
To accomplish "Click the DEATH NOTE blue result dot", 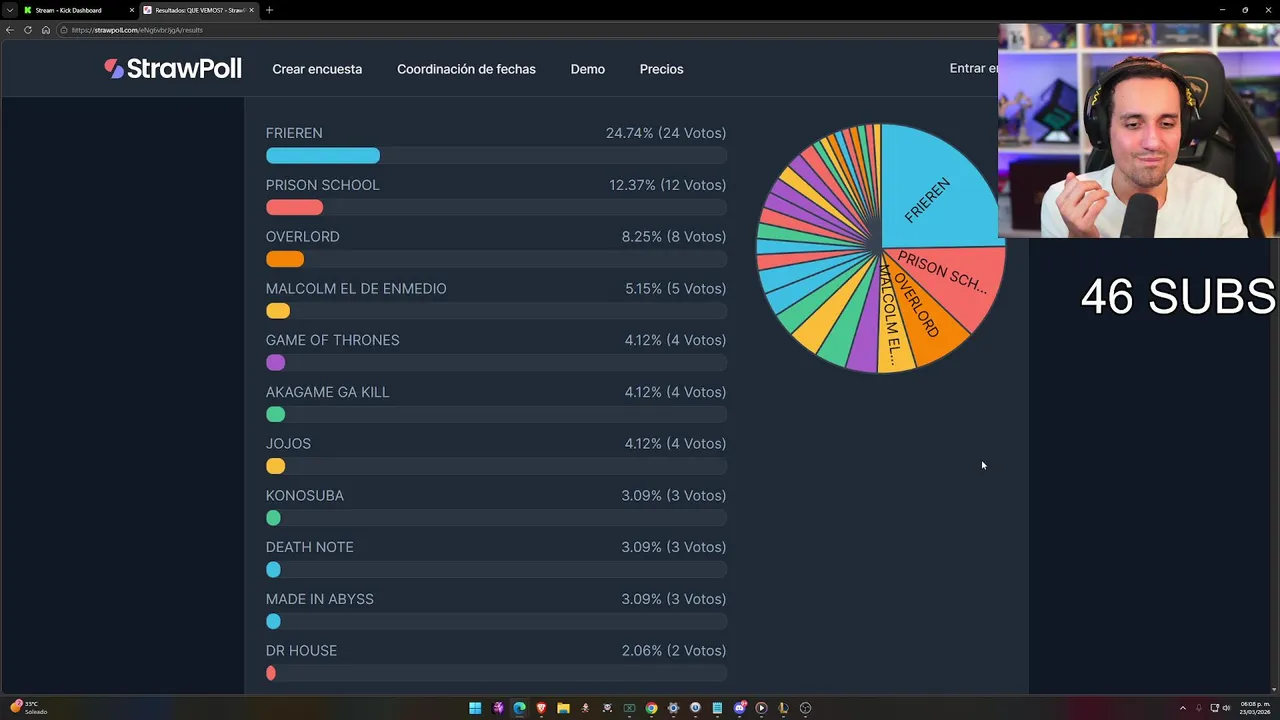I will point(273,570).
